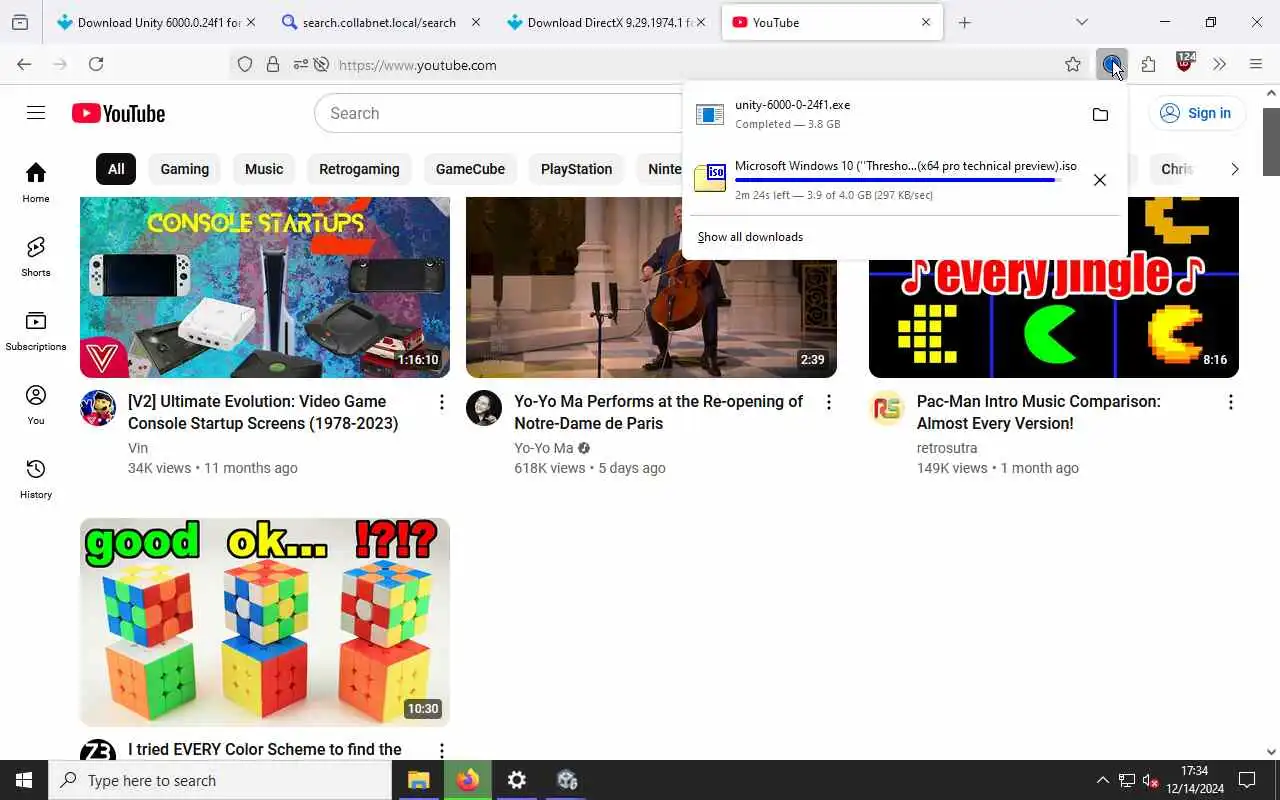Show hidden system tray icons
This screenshot has width=1280, height=800.
click(x=1102, y=780)
